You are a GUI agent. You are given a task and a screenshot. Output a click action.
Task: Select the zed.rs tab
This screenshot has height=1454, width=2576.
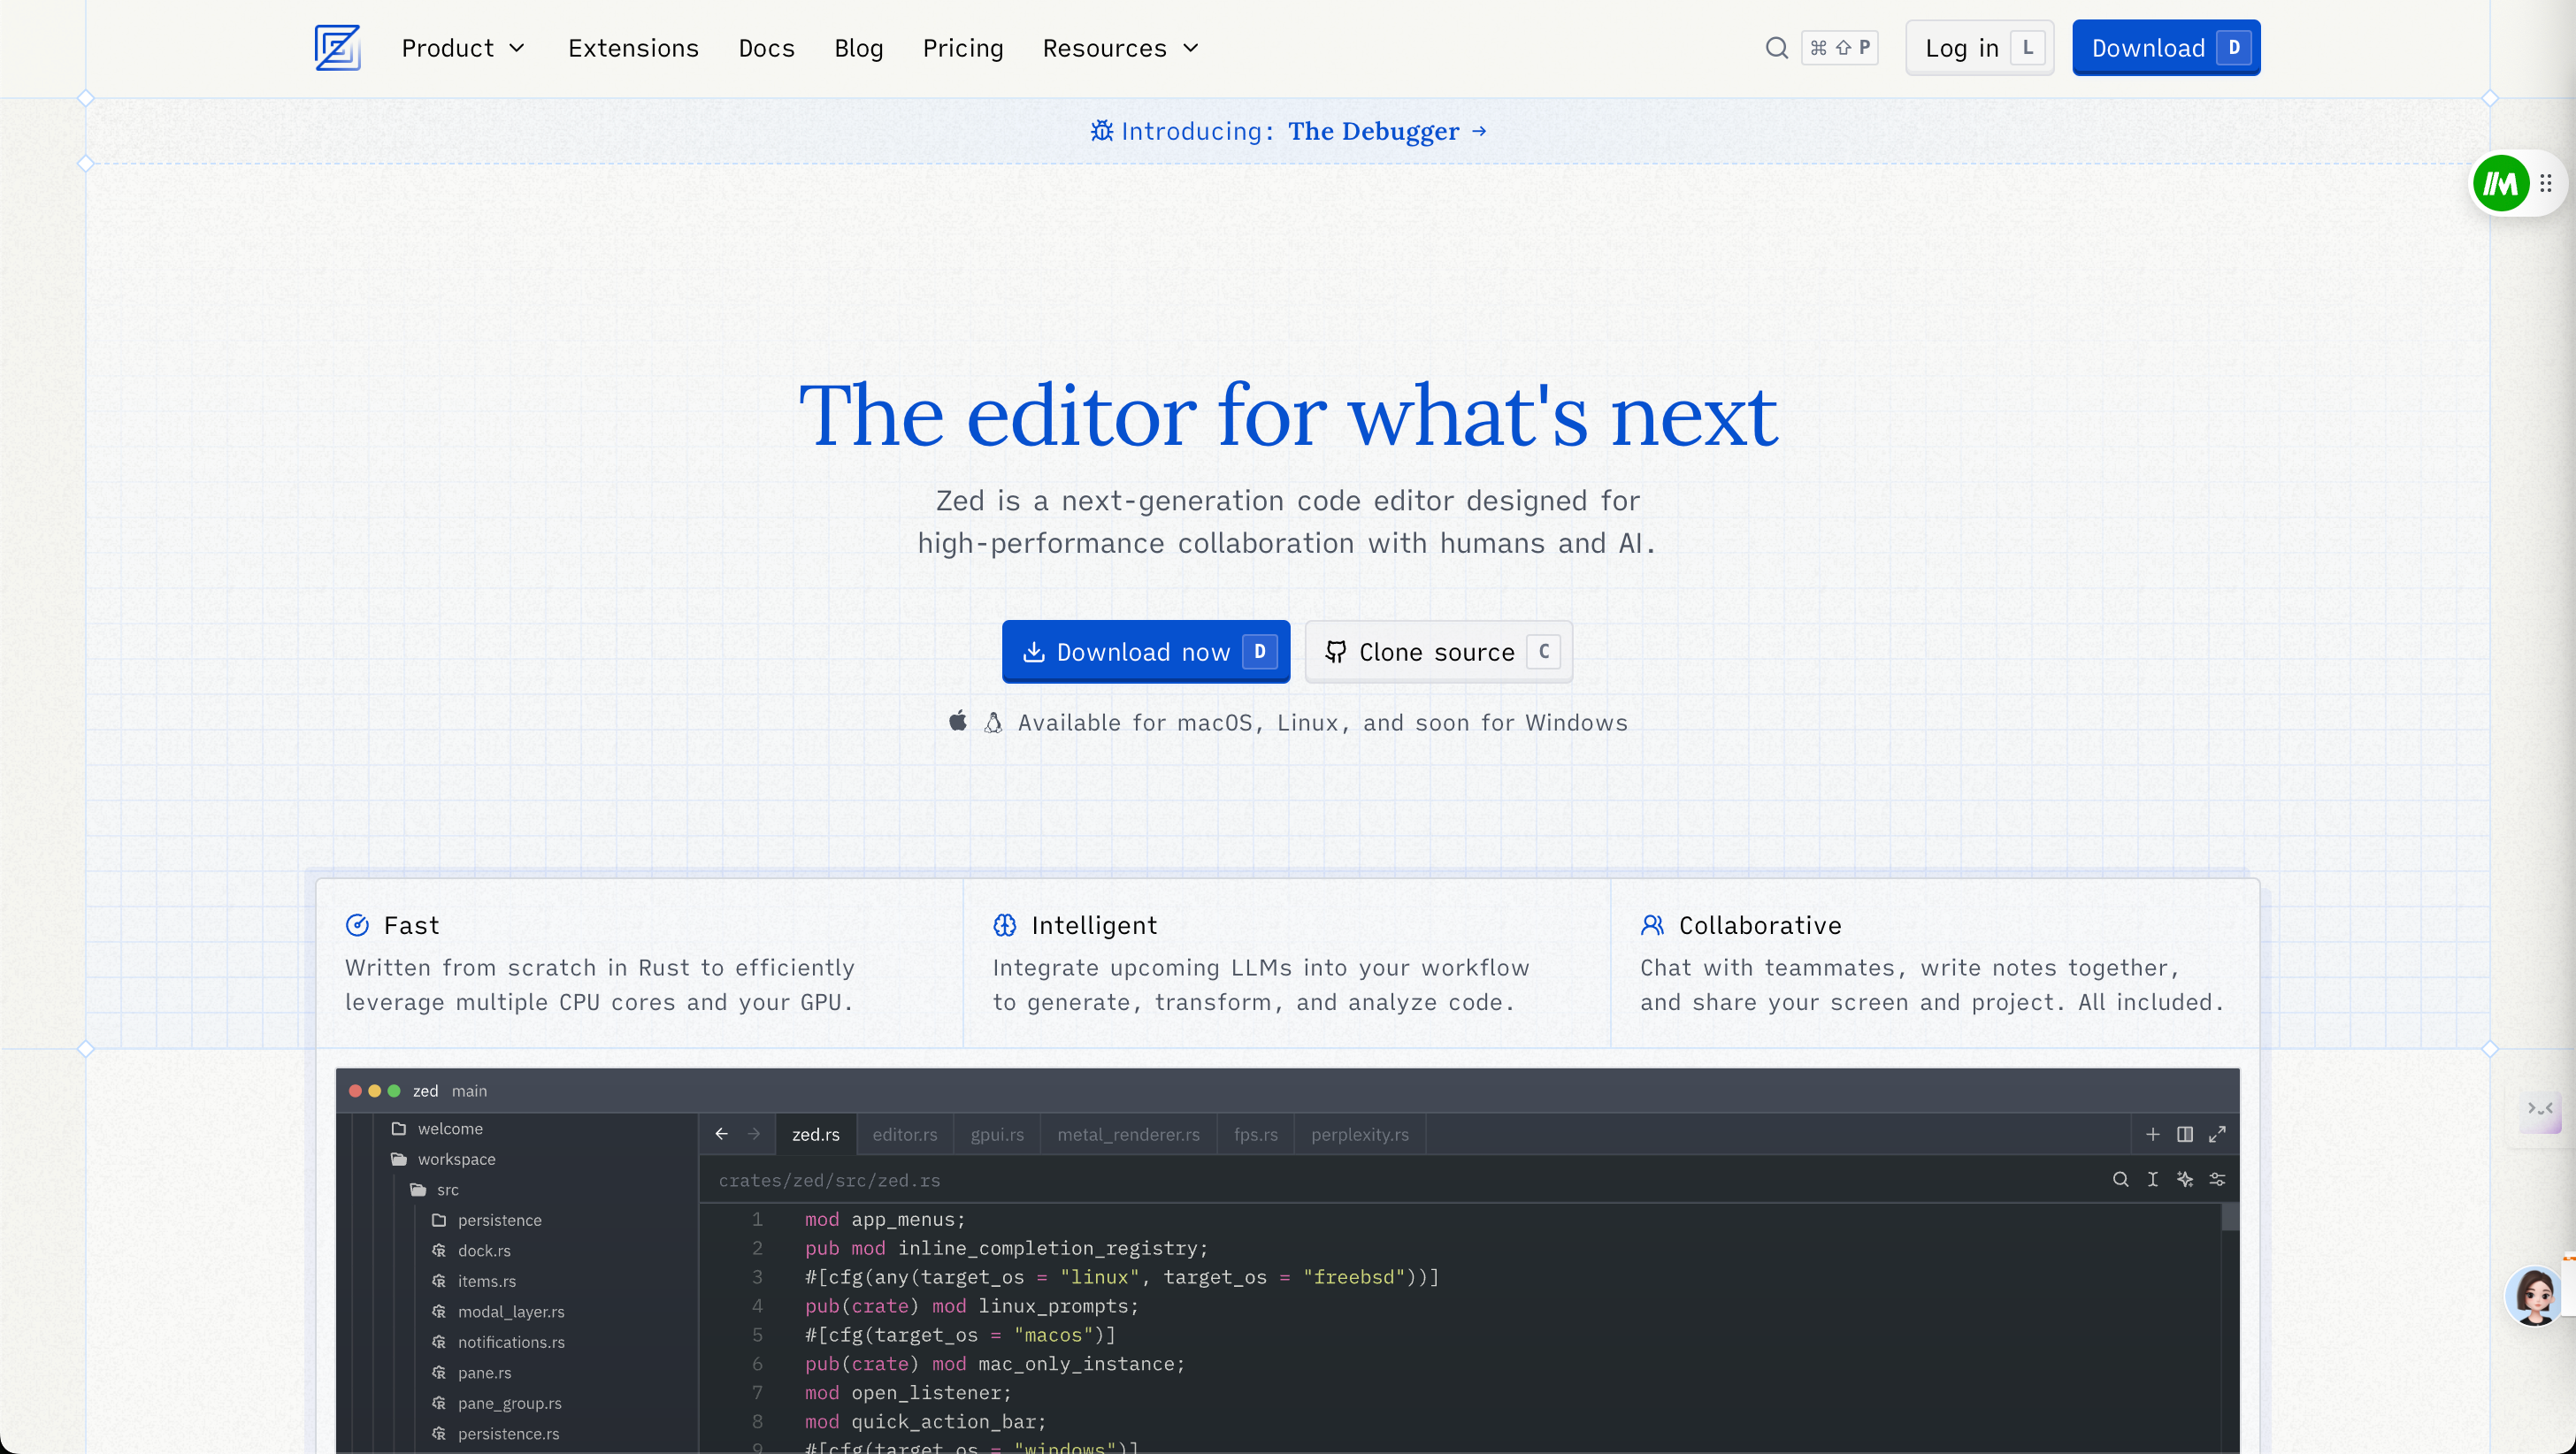click(x=816, y=1134)
